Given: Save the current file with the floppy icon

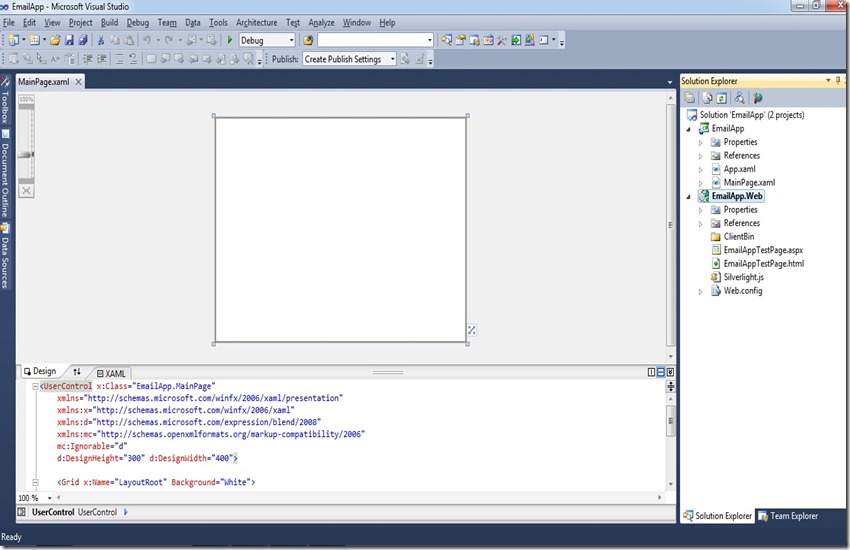Looking at the screenshot, I should (69, 40).
